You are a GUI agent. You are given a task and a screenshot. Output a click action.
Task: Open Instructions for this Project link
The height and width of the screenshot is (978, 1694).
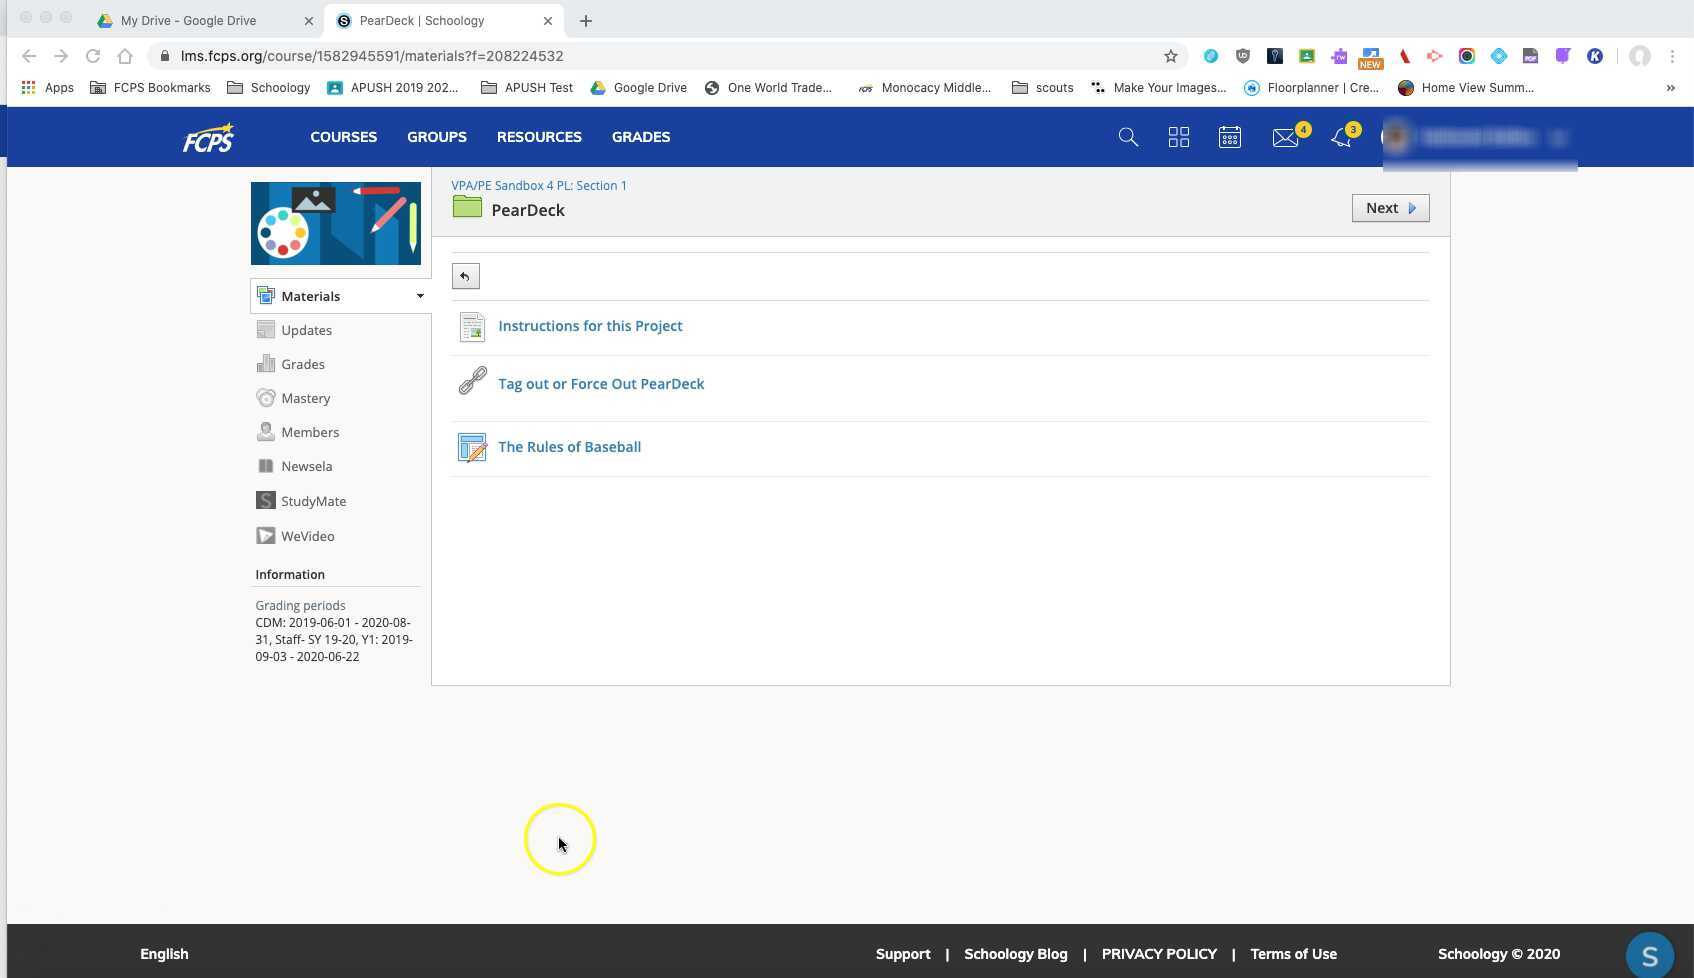pos(590,326)
